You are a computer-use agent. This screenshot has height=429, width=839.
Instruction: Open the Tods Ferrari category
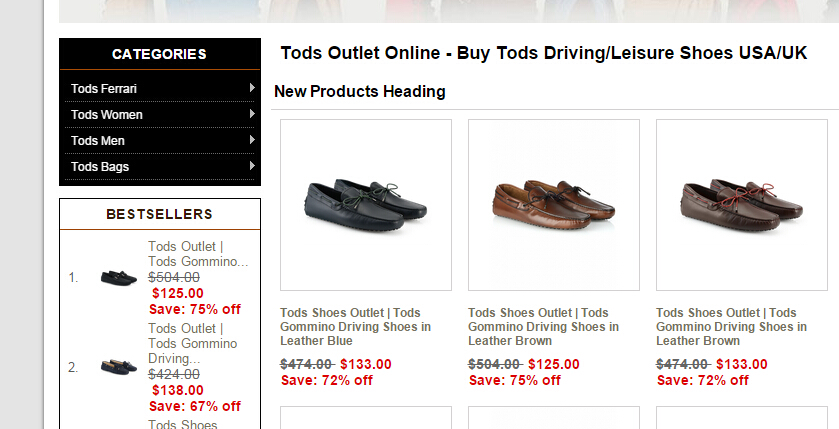click(104, 89)
